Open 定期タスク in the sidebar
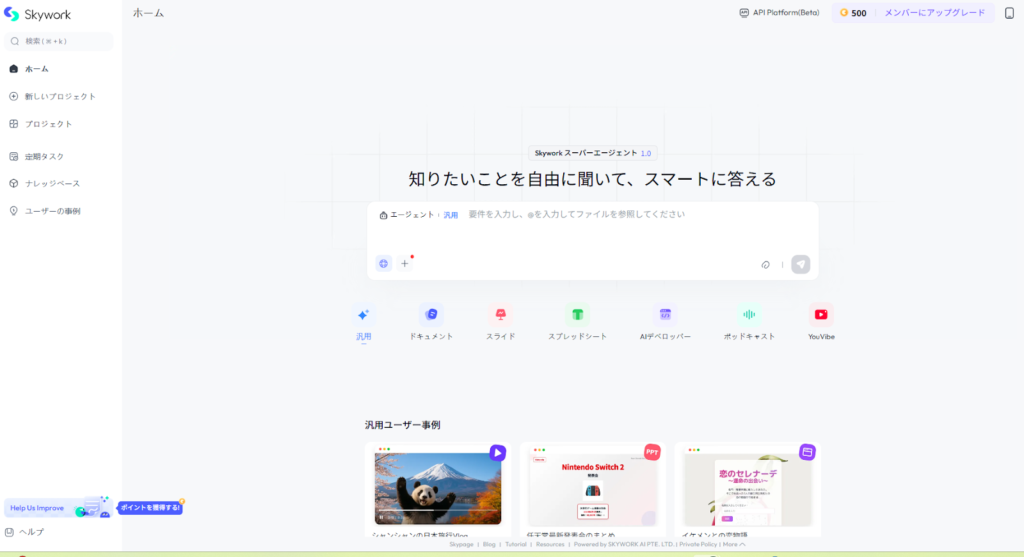This screenshot has height=557, width=1024. 44,156
